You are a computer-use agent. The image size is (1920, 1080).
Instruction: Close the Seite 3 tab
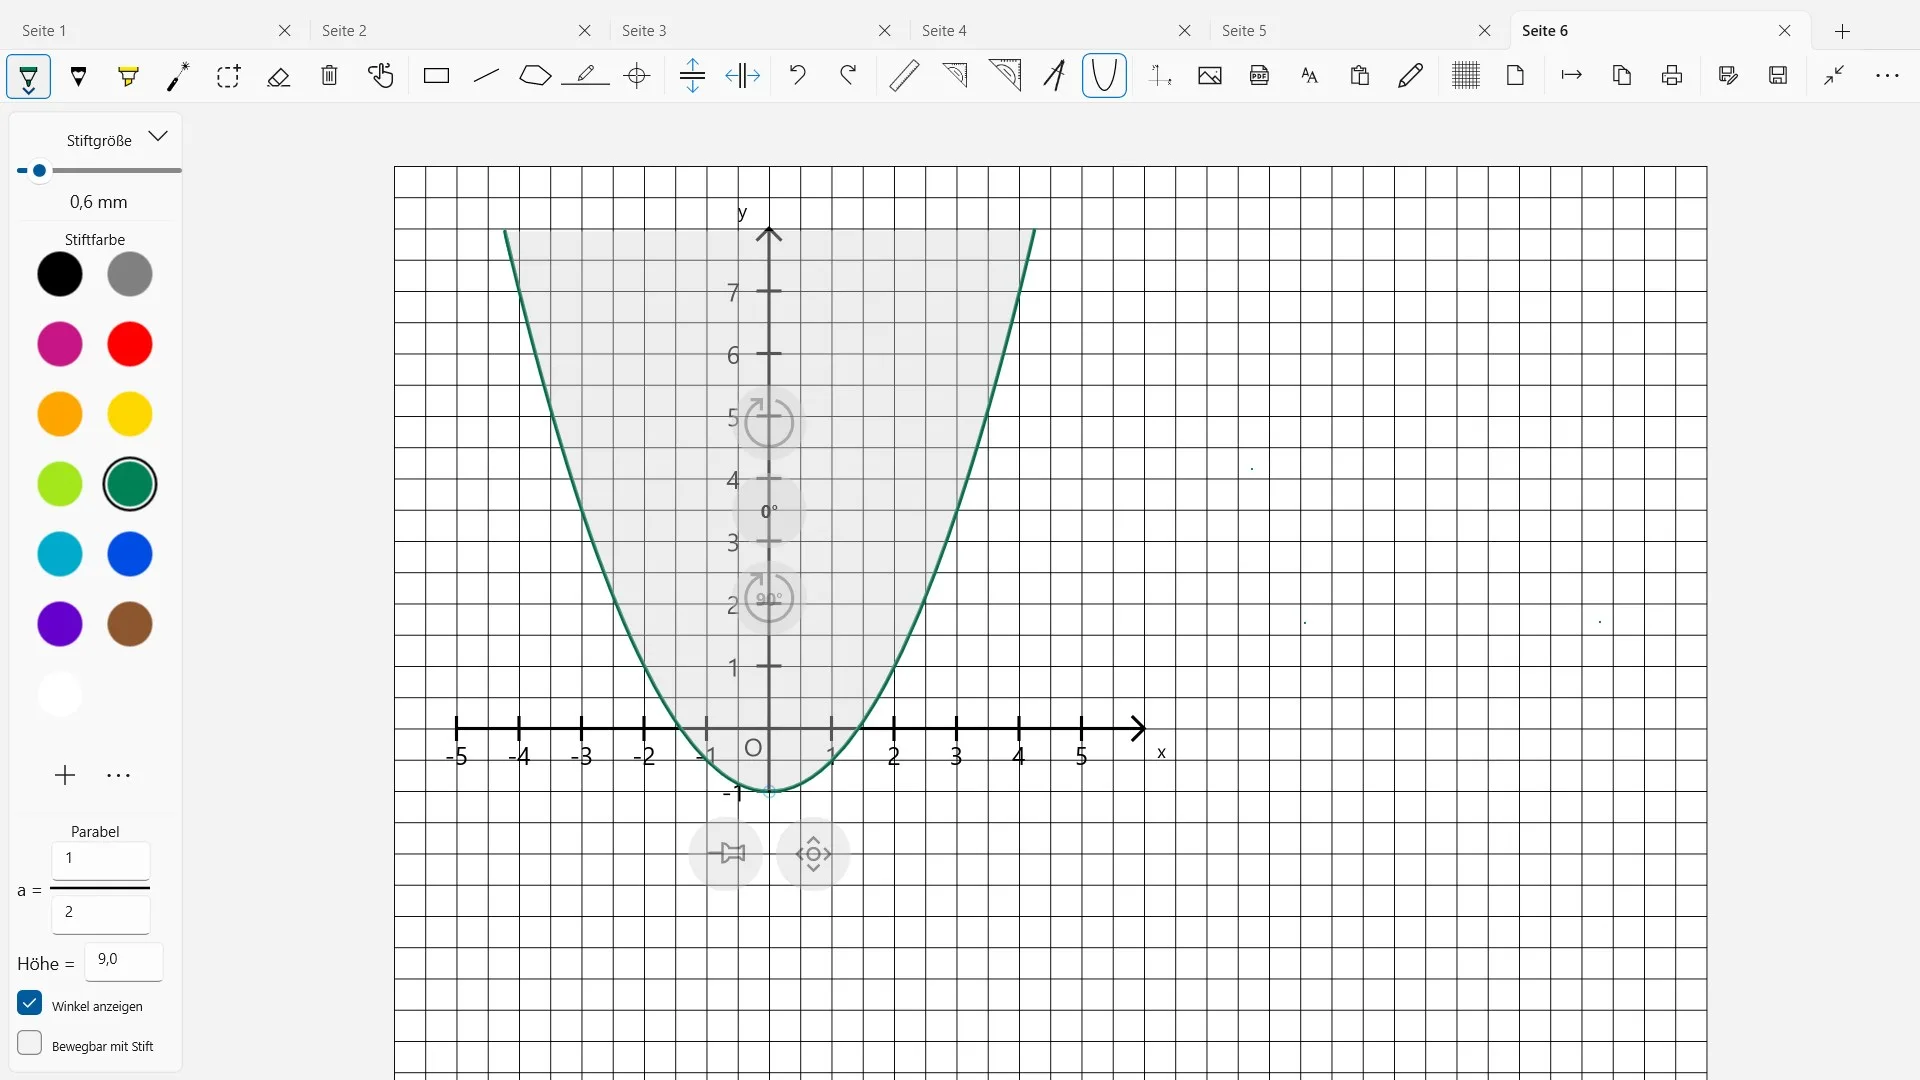click(x=885, y=31)
